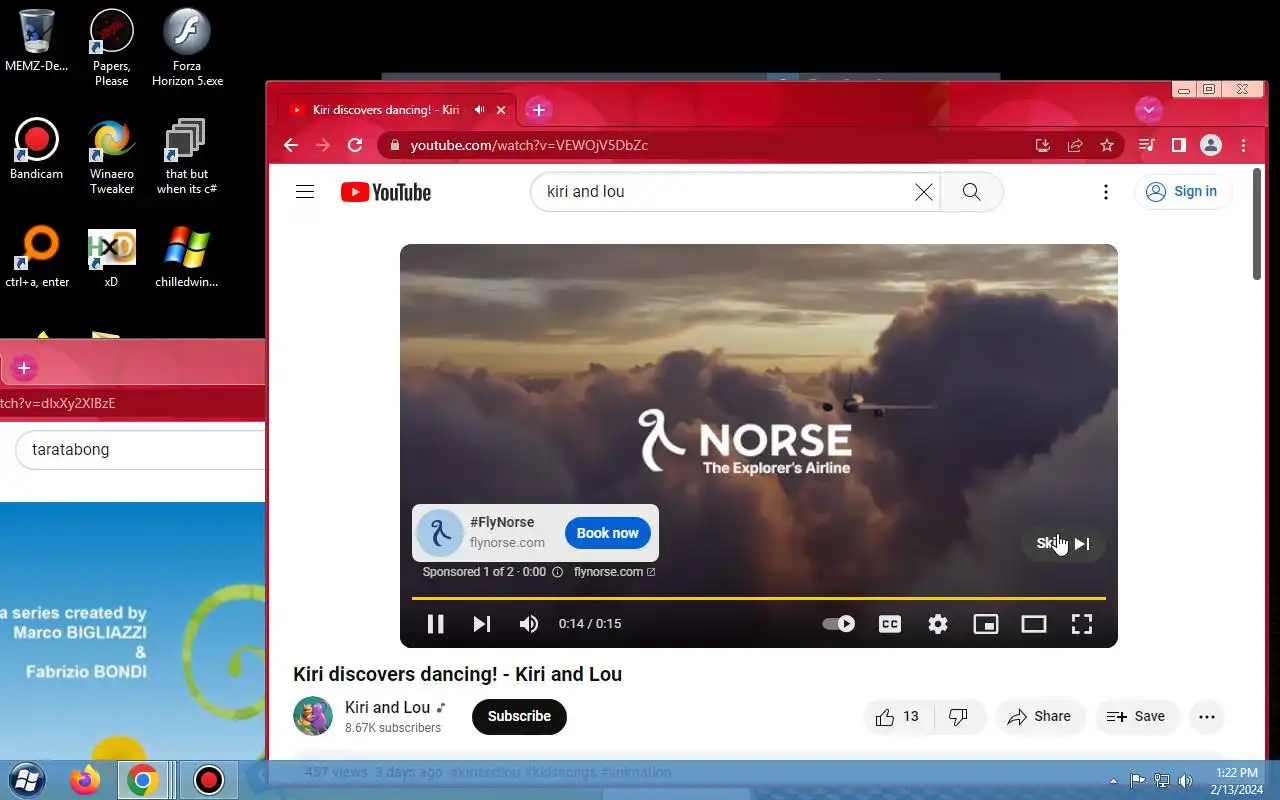
Task: Enable miniplayer mode
Action: point(986,624)
